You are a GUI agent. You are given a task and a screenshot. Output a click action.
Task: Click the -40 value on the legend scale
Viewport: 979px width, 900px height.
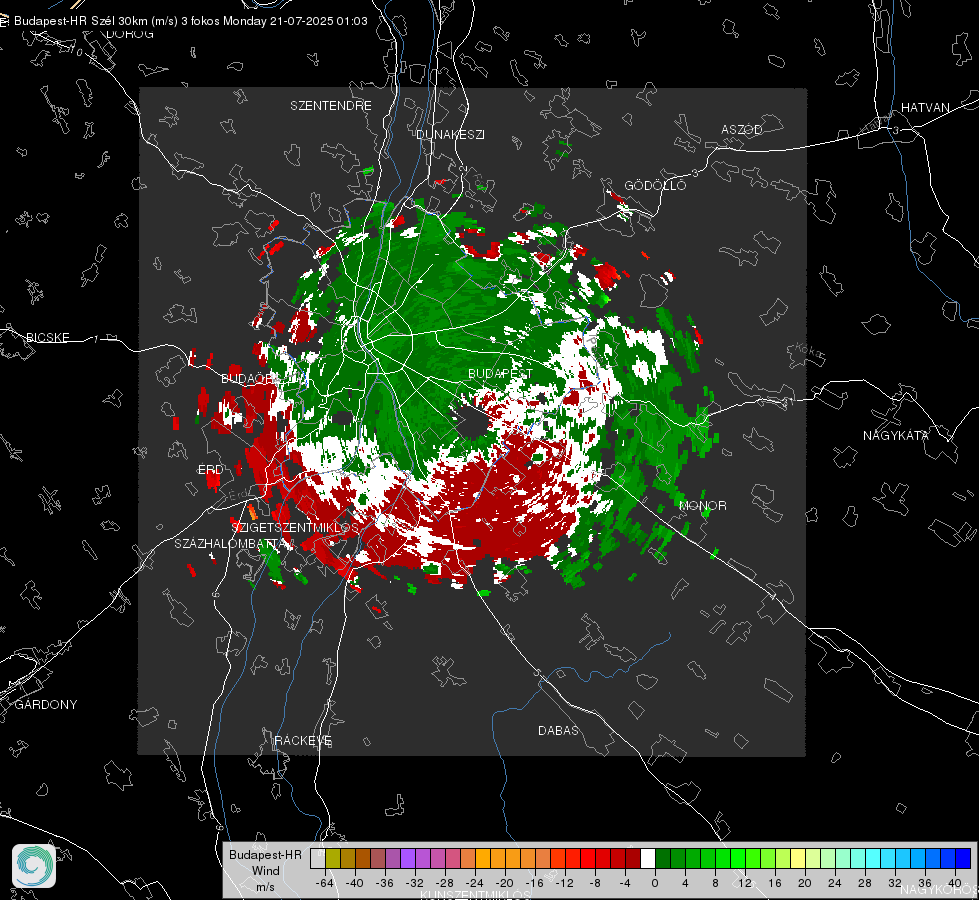(354, 883)
